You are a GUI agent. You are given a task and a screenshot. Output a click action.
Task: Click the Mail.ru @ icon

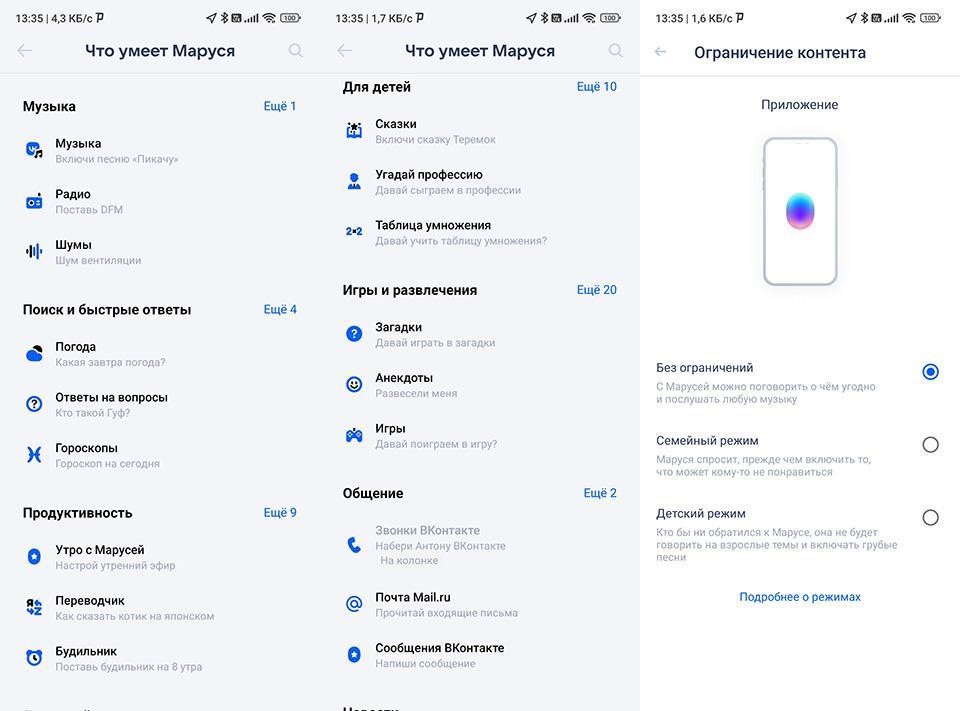click(x=354, y=604)
